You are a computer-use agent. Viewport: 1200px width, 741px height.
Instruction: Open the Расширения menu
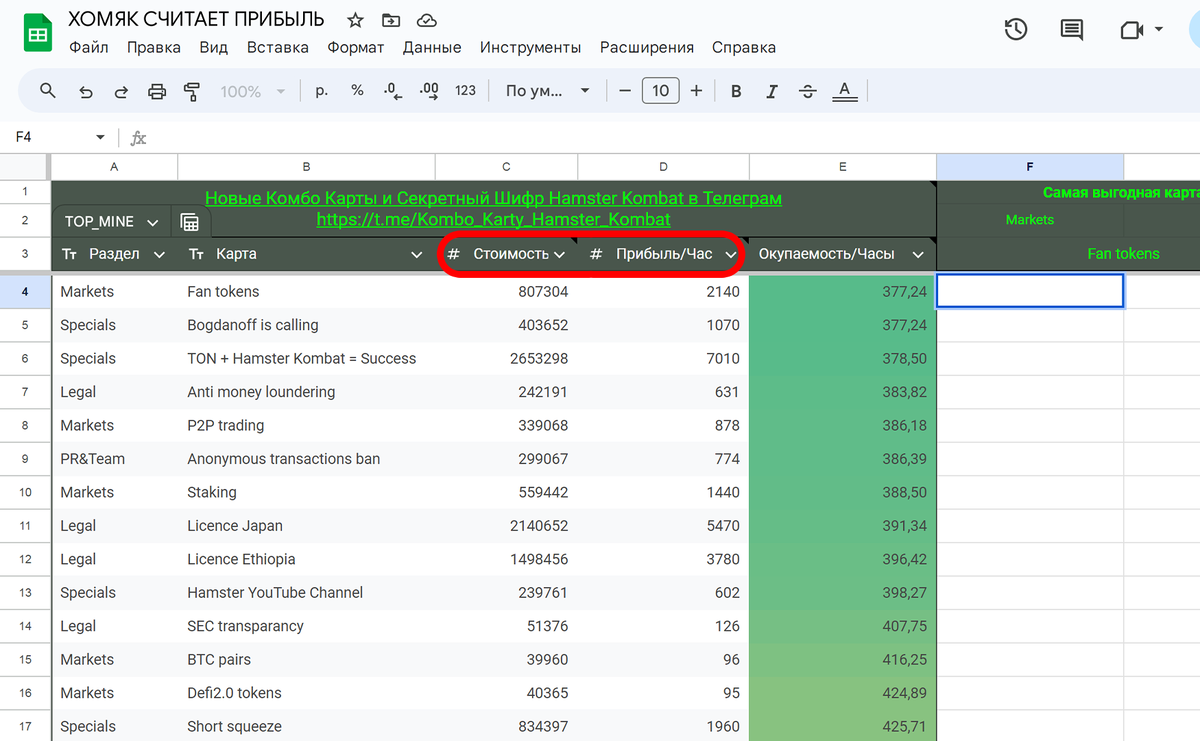(646, 47)
